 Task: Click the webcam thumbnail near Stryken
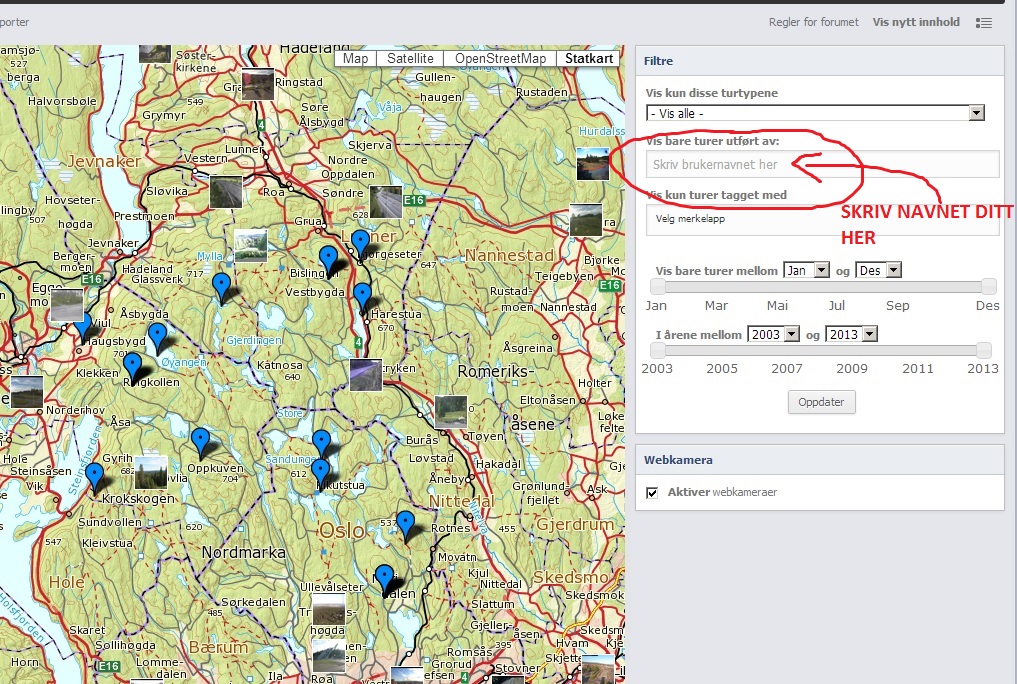click(366, 375)
